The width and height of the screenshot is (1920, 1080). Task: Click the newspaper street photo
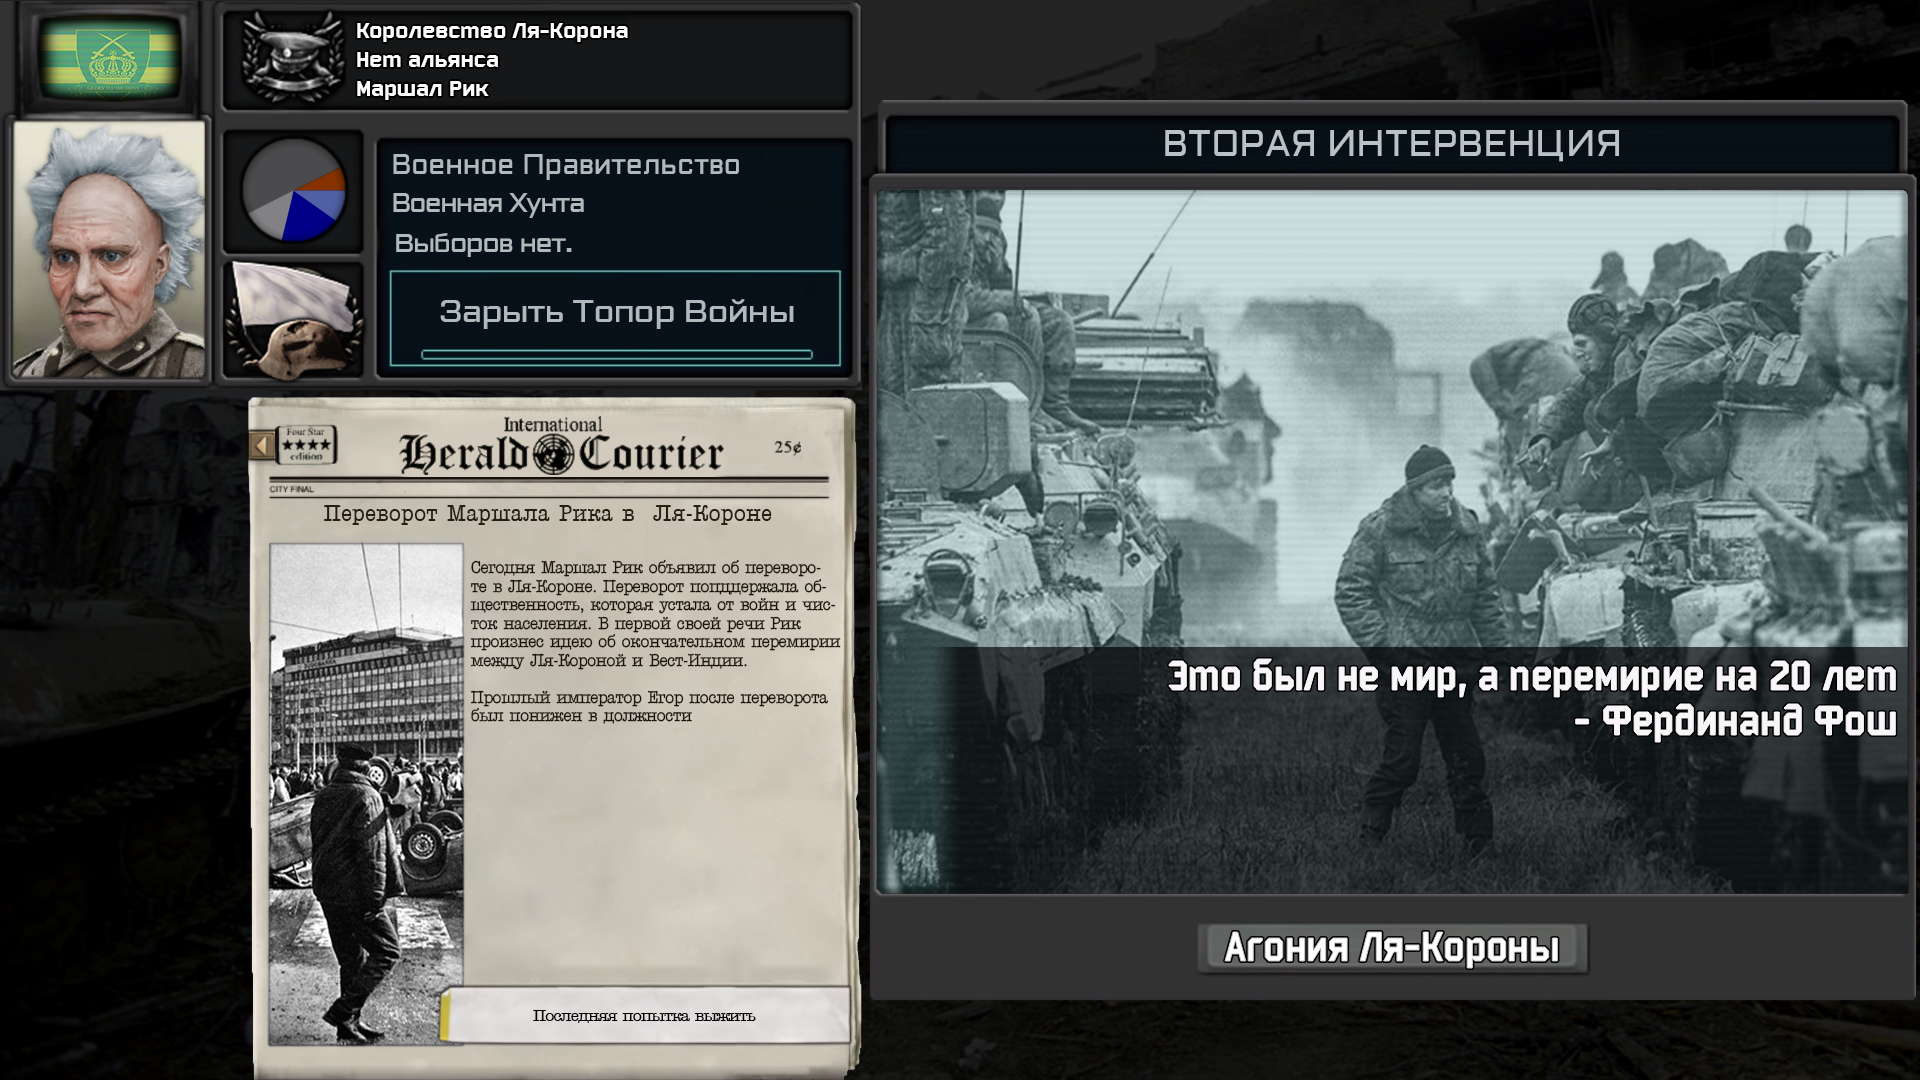tap(366, 794)
